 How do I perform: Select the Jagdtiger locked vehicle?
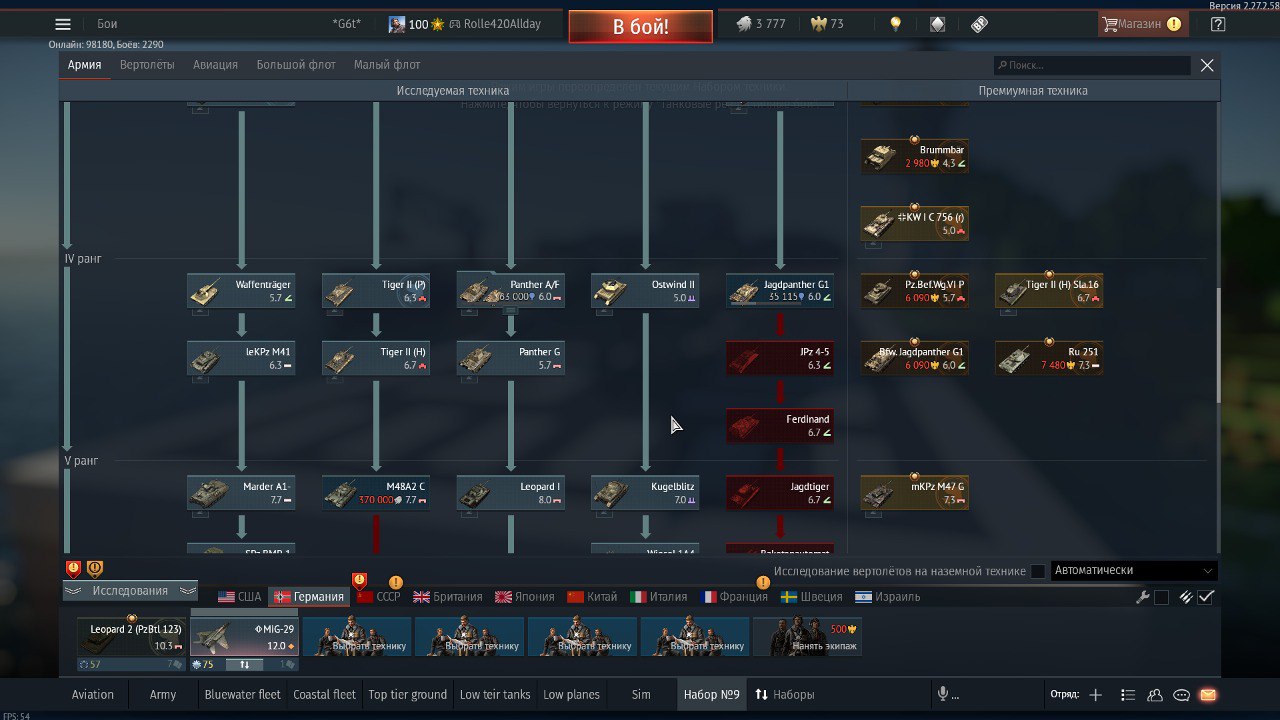pyautogui.click(x=780, y=492)
